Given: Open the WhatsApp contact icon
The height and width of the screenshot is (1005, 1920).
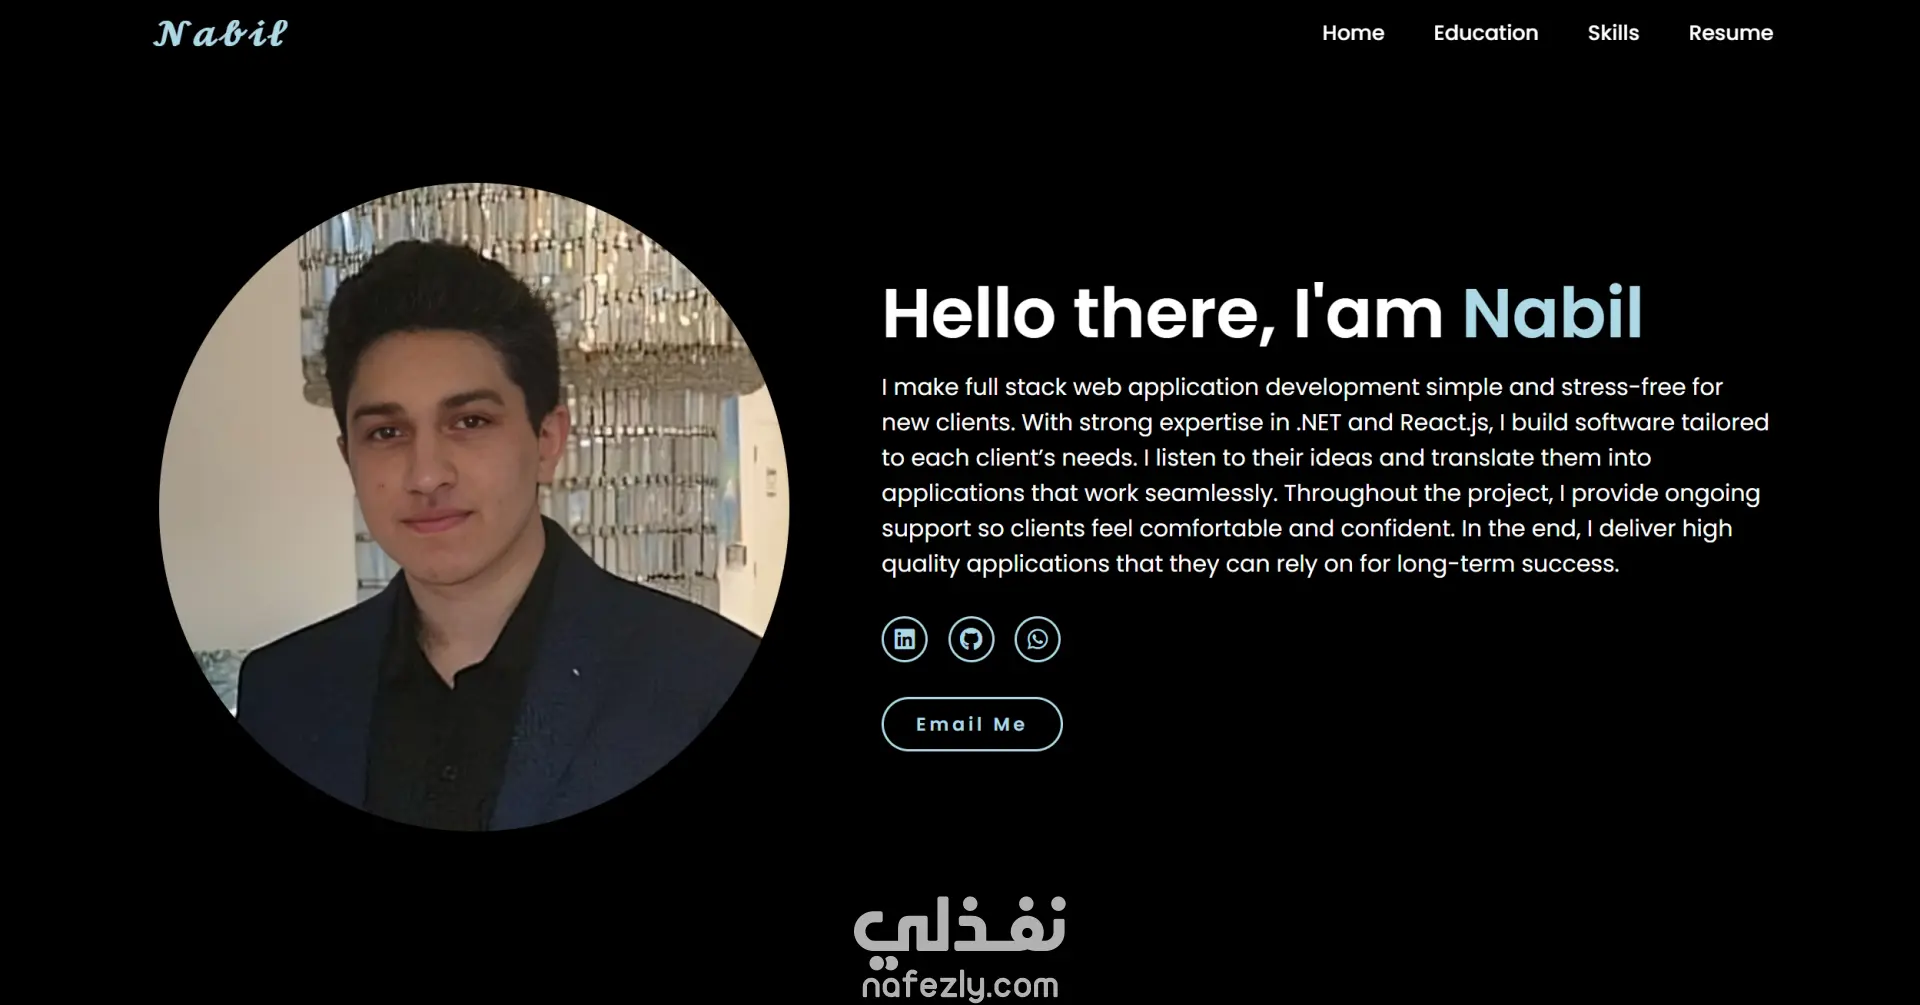Looking at the screenshot, I should pos(1037,639).
